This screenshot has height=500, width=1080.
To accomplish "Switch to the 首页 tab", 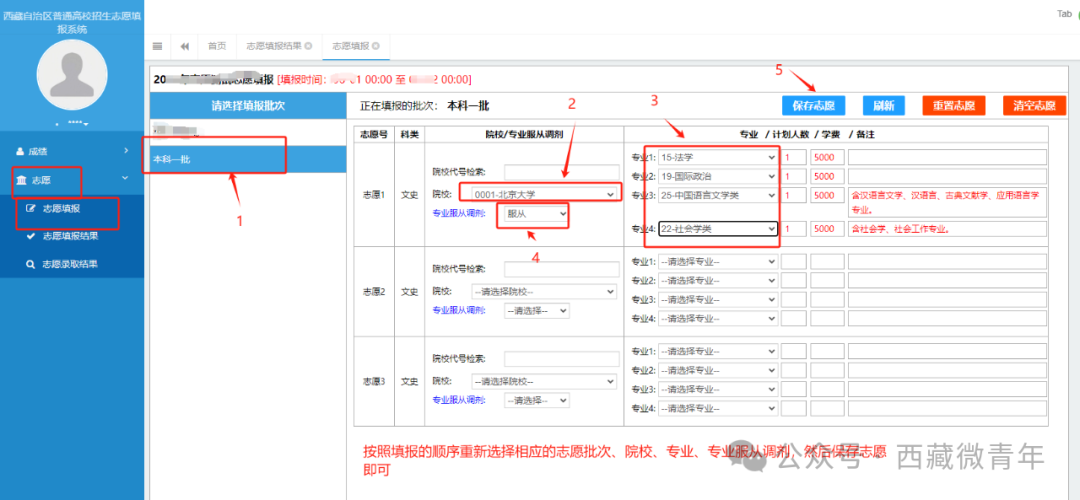I will point(217,46).
